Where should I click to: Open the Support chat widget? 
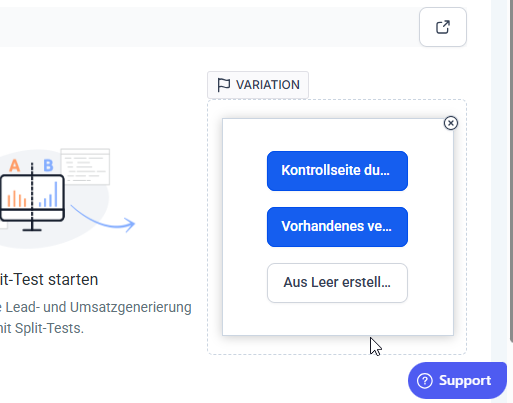(457, 380)
